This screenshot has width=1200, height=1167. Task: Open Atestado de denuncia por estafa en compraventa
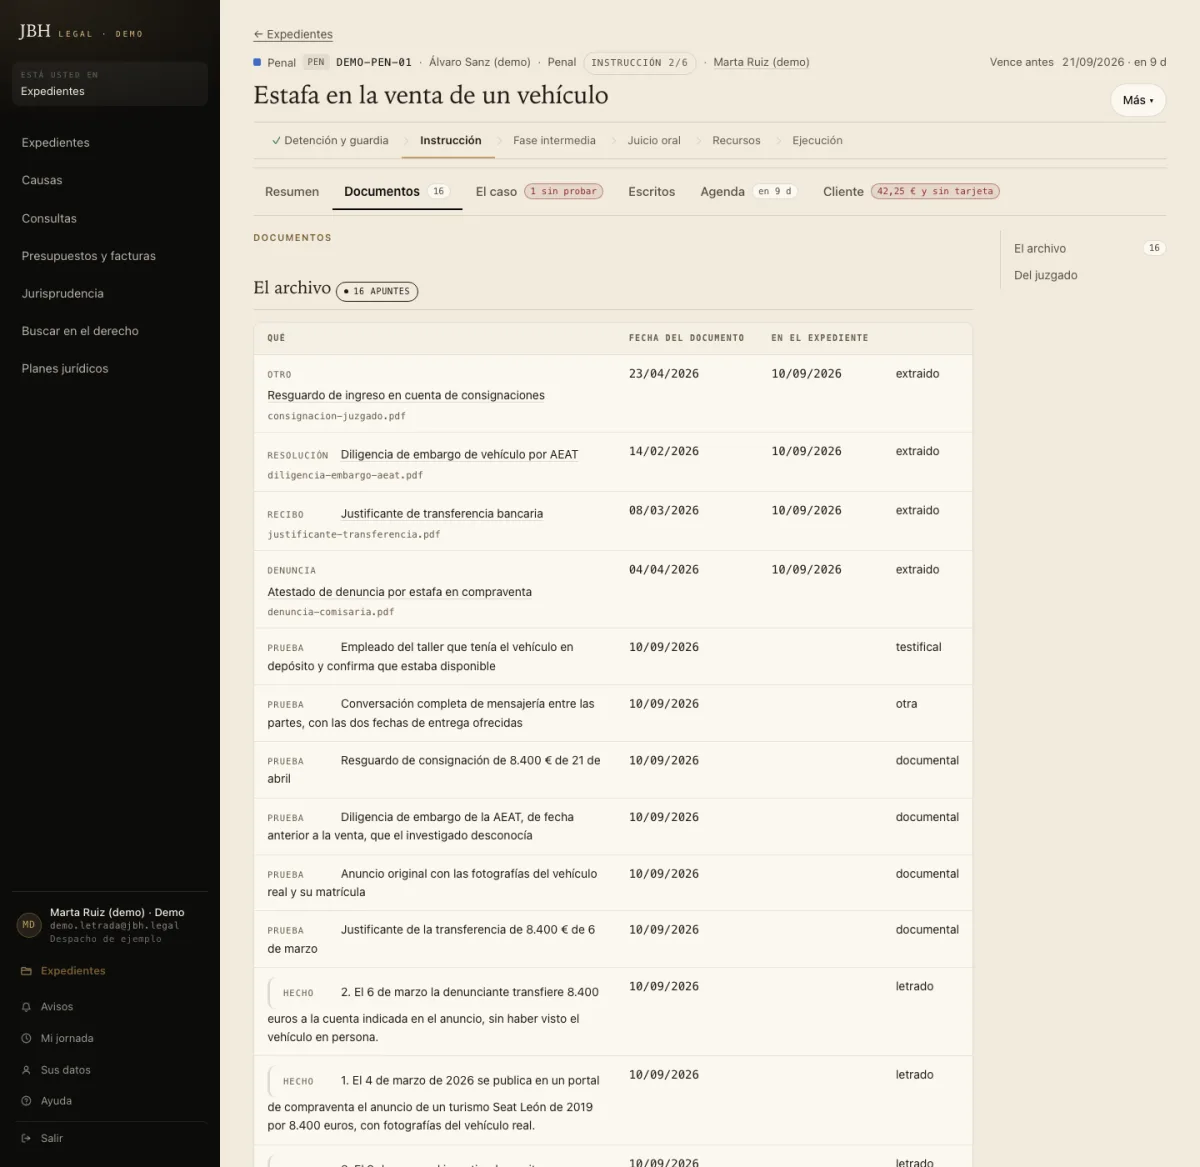[399, 592]
